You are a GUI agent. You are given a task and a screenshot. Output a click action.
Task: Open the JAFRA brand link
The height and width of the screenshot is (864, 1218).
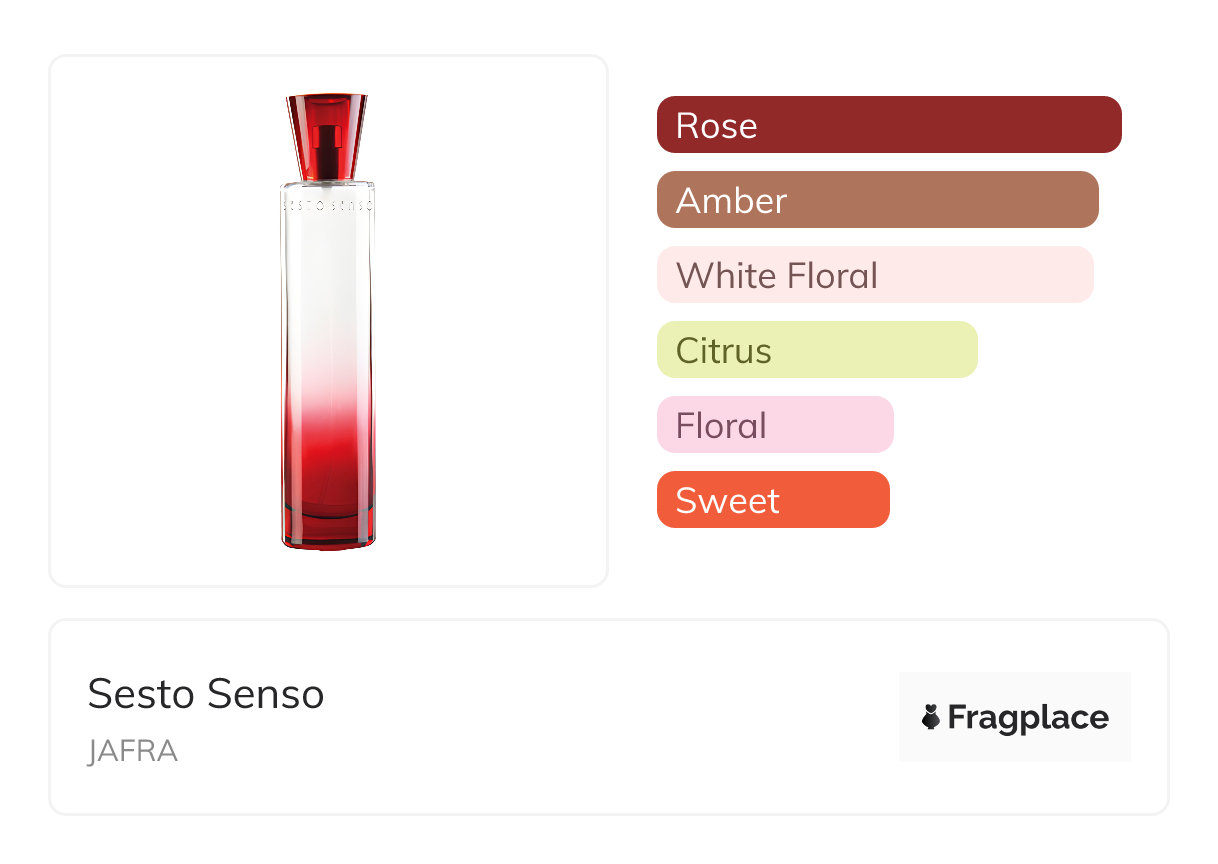coord(132,751)
